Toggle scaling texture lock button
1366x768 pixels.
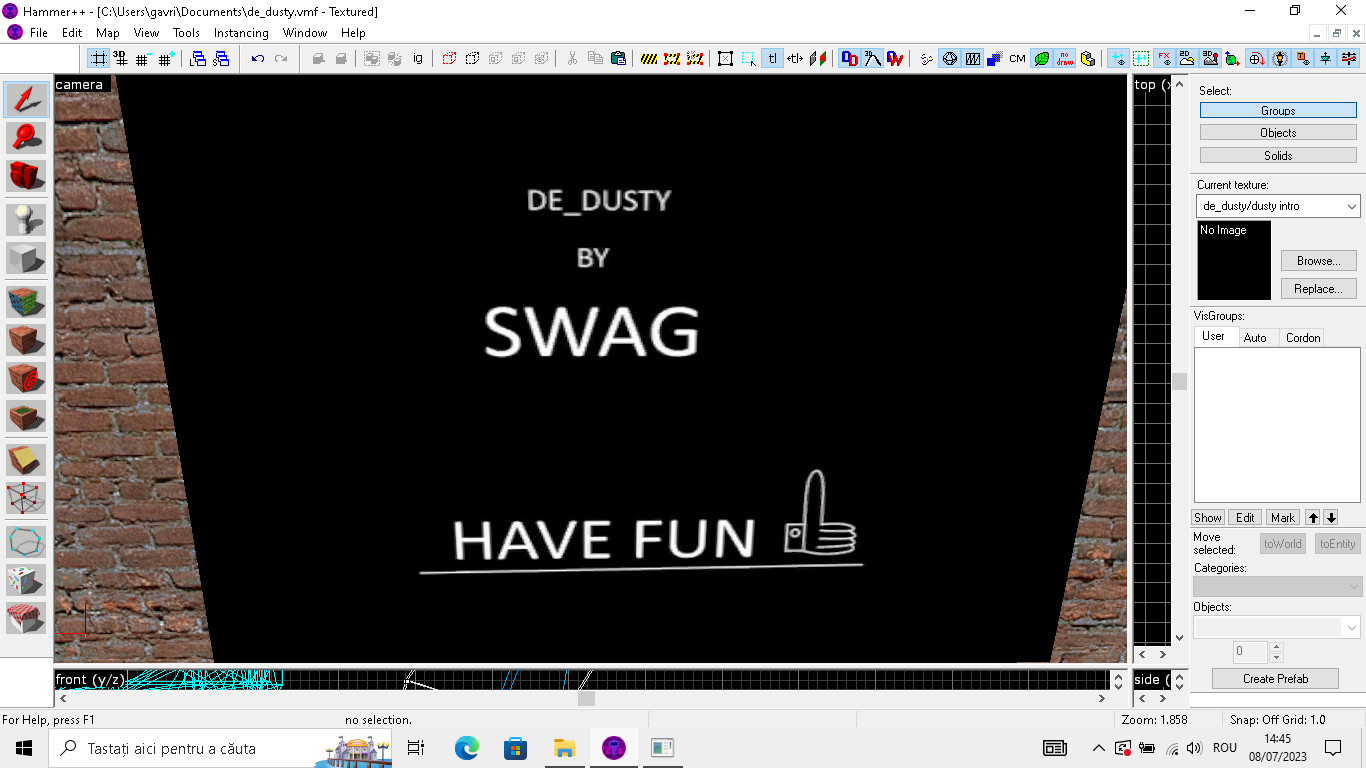796,59
